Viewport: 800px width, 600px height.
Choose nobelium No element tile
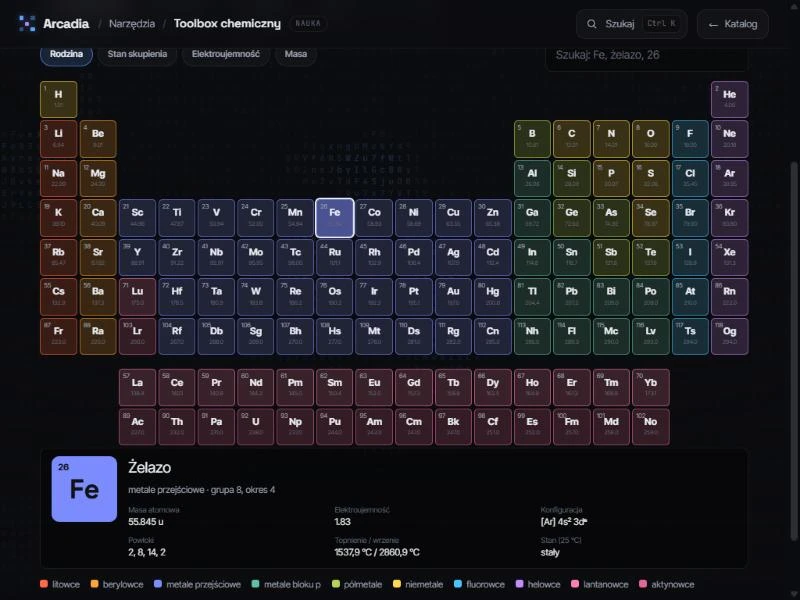[651, 427]
